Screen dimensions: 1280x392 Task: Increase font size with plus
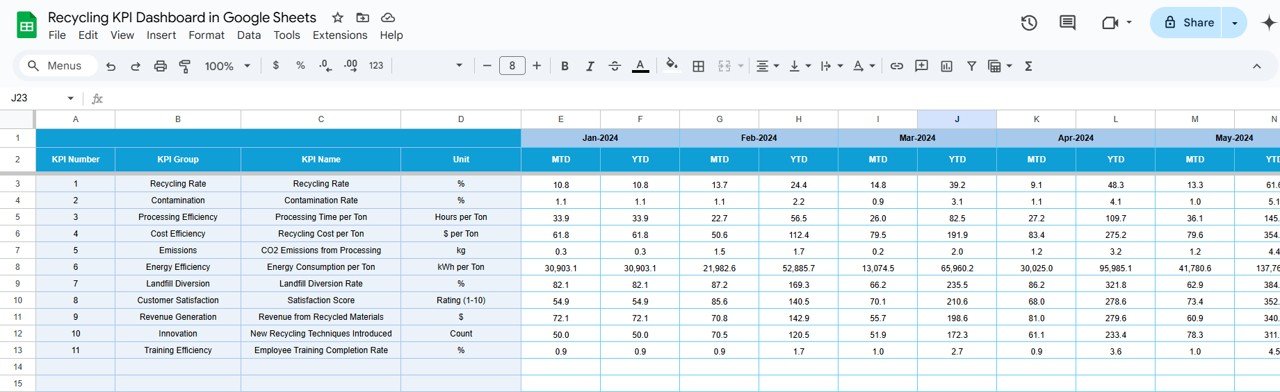click(x=537, y=66)
